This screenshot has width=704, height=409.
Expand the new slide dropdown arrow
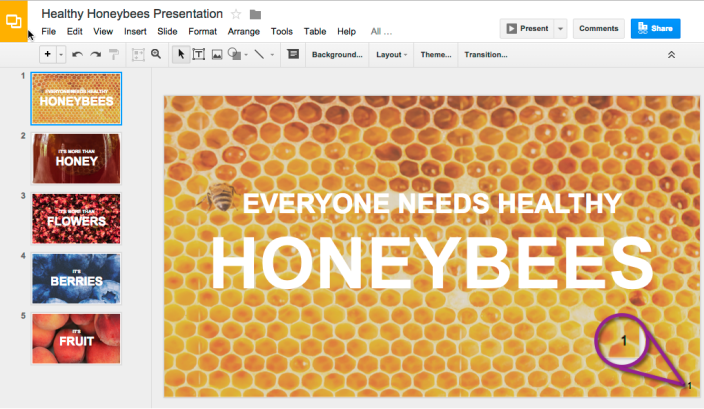62,54
